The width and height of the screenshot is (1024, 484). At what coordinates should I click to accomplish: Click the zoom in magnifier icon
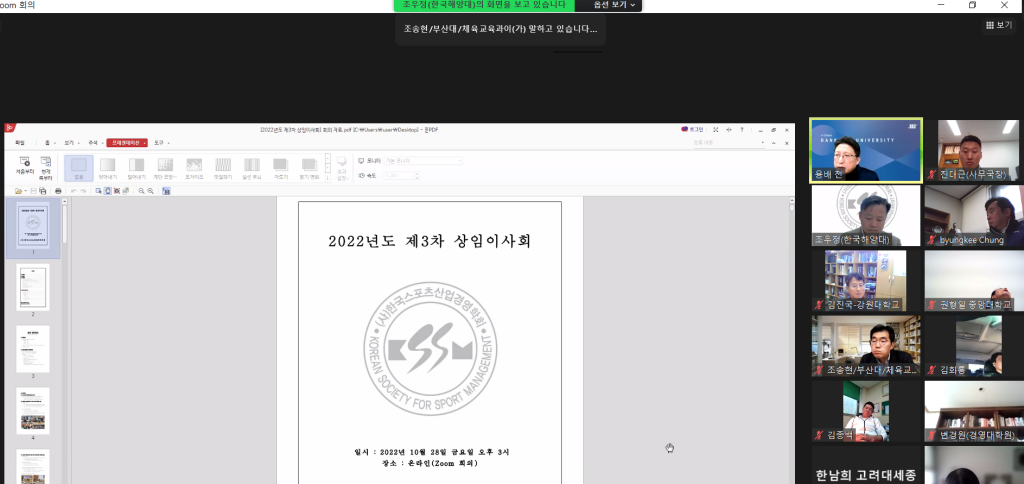click(140, 190)
